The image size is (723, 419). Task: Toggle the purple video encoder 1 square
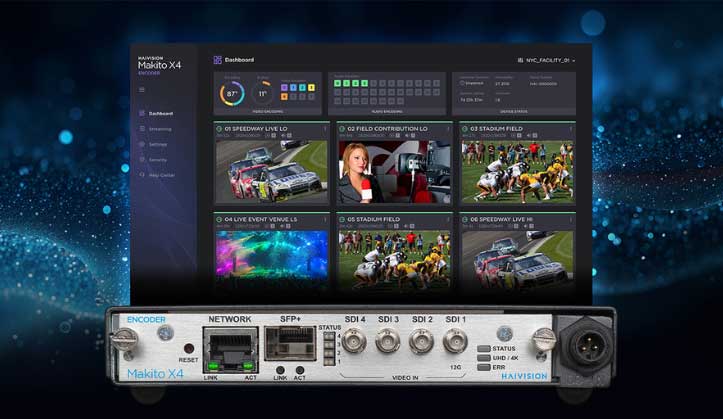coord(286,87)
